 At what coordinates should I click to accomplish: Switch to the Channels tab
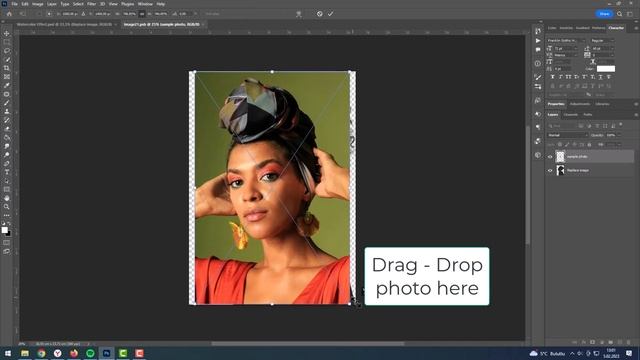point(571,115)
